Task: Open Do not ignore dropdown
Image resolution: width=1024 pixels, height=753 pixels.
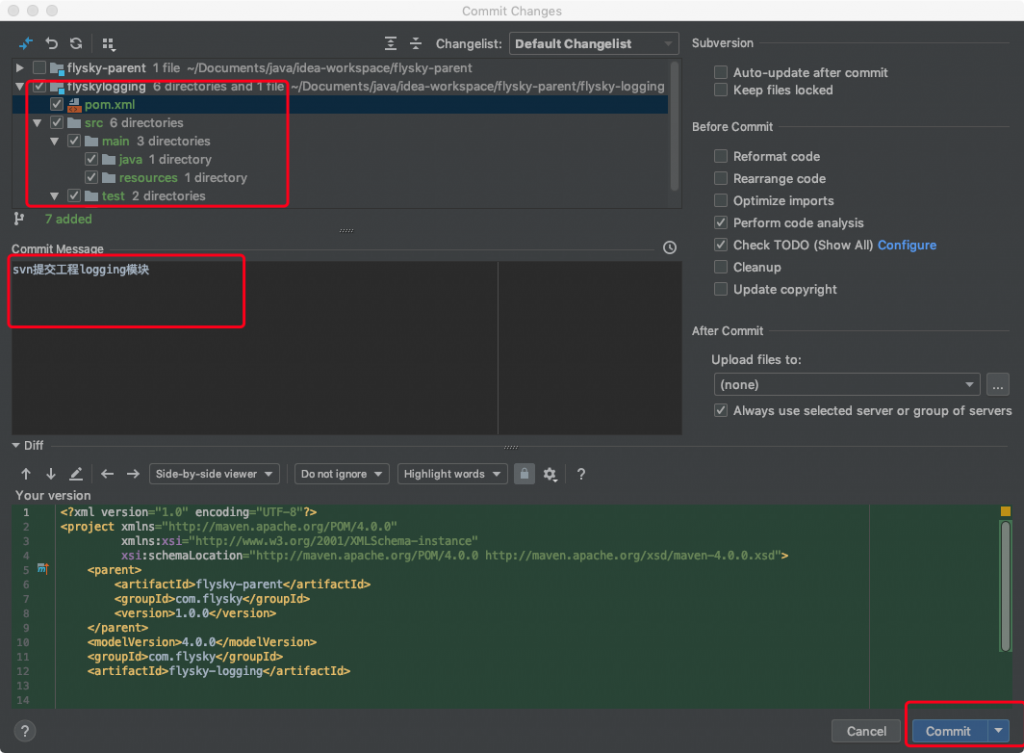Action: [342, 474]
